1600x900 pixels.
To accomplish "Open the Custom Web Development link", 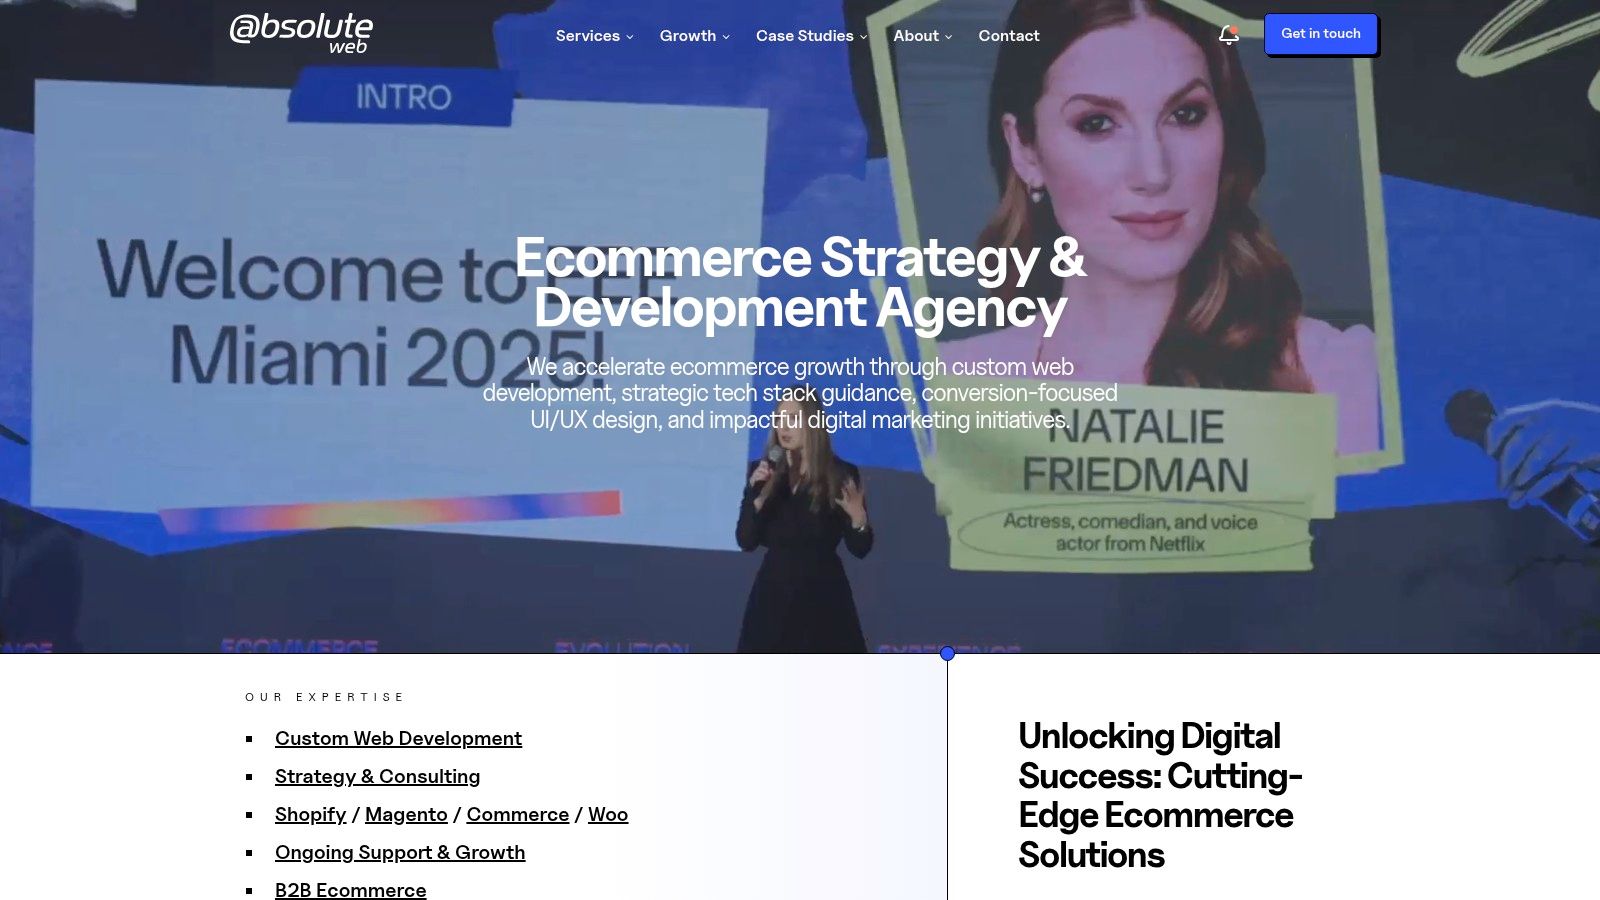I will (x=398, y=739).
